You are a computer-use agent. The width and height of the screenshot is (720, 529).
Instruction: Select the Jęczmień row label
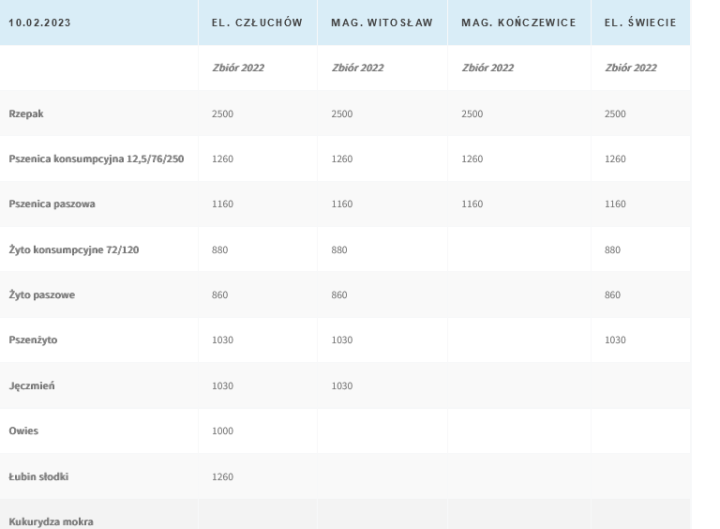33,386
